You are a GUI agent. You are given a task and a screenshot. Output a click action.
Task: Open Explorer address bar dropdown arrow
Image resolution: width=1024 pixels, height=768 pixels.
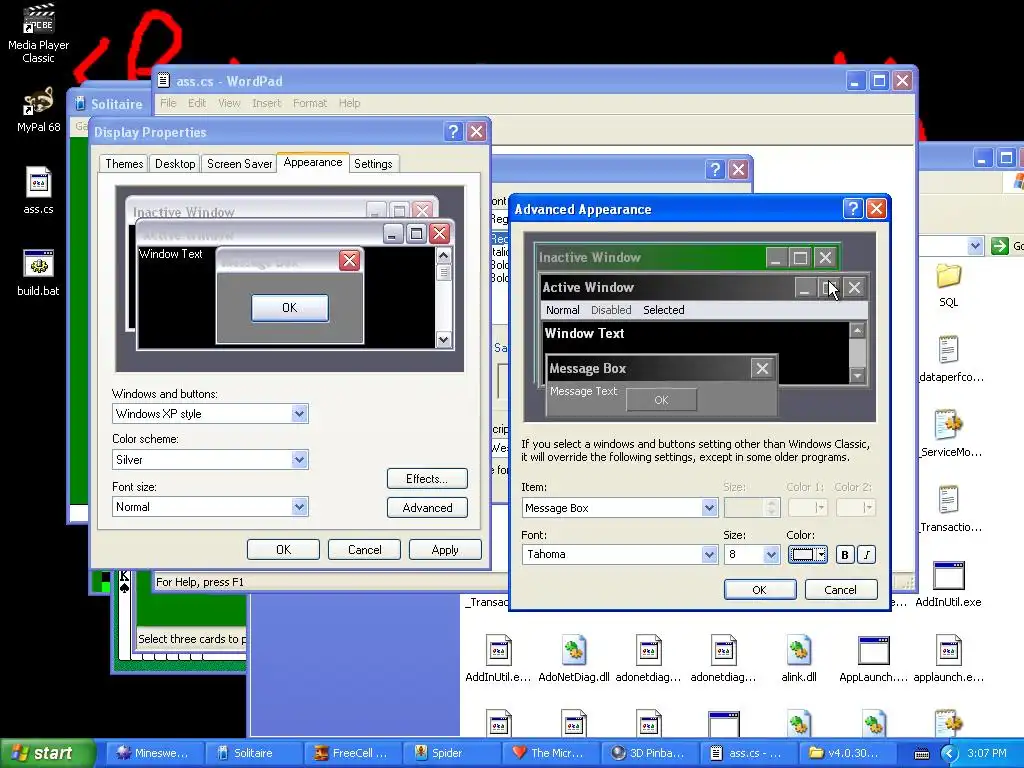coord(975,246)
